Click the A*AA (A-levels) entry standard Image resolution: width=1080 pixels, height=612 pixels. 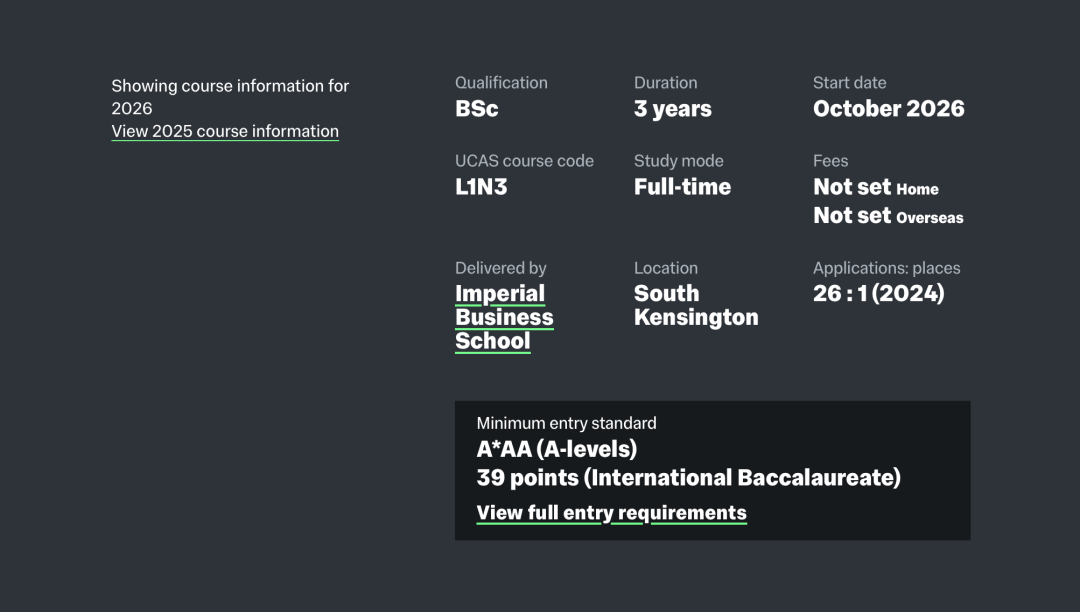[x=557, y=450]
